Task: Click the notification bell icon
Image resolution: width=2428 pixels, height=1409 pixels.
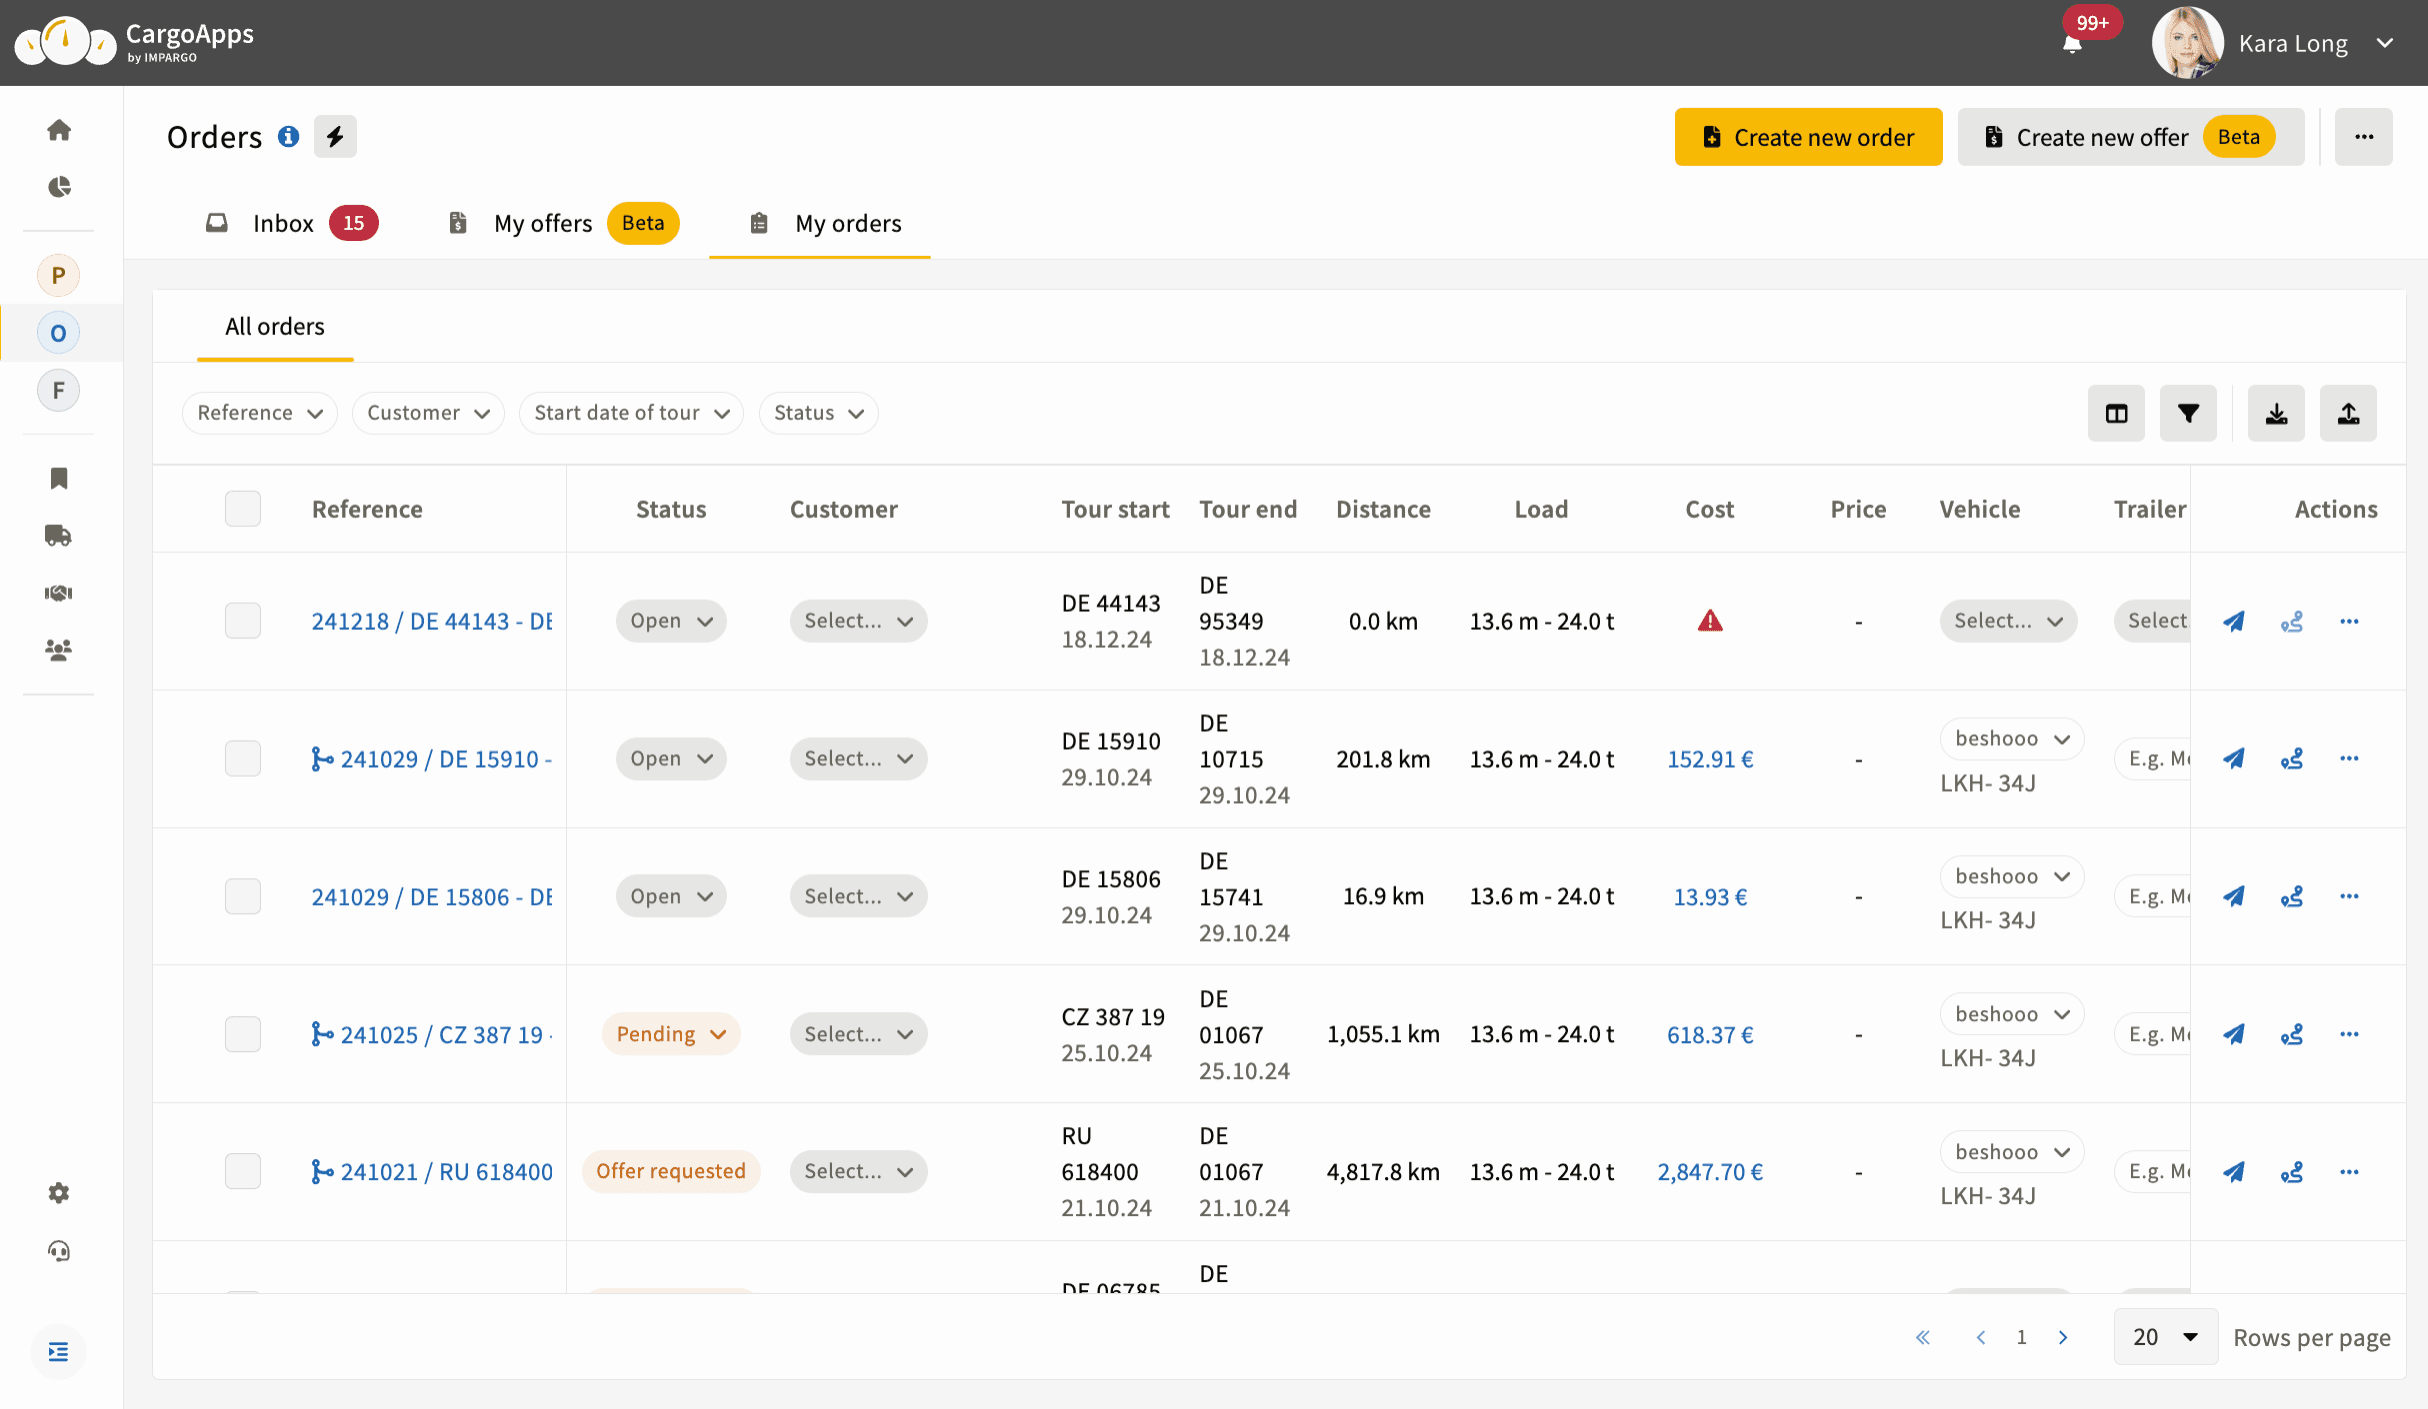Action: [2072, 44]
